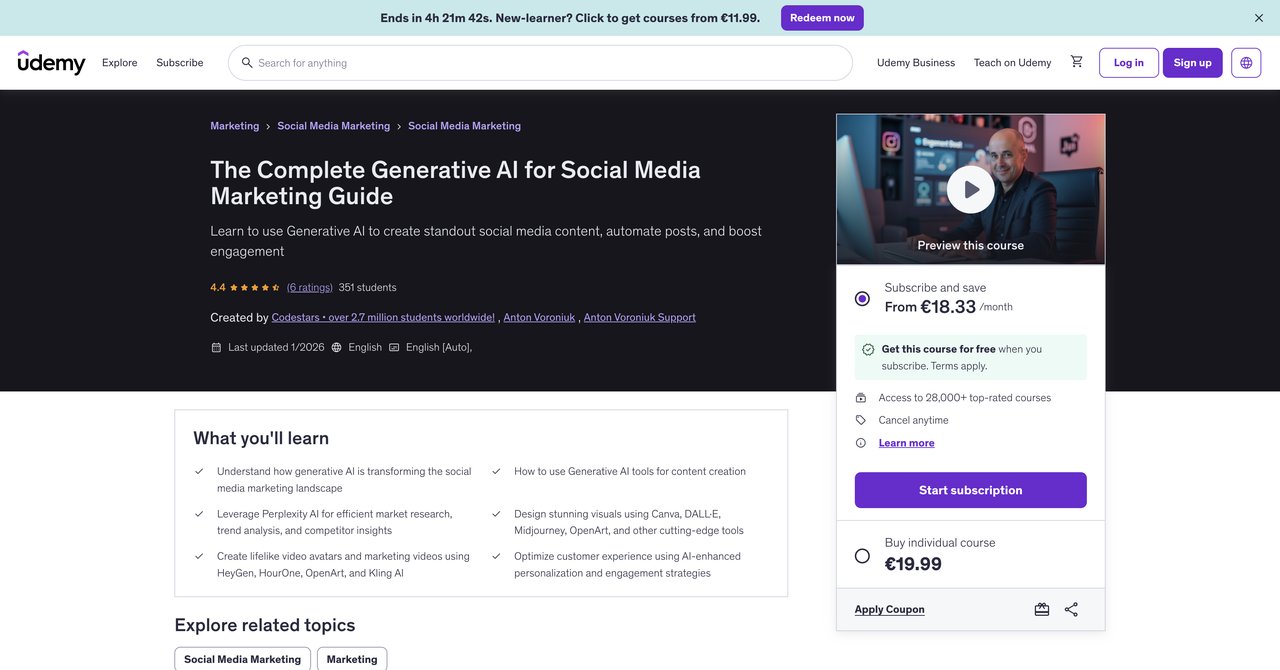Click the Search for anything field

coord(540,63)
